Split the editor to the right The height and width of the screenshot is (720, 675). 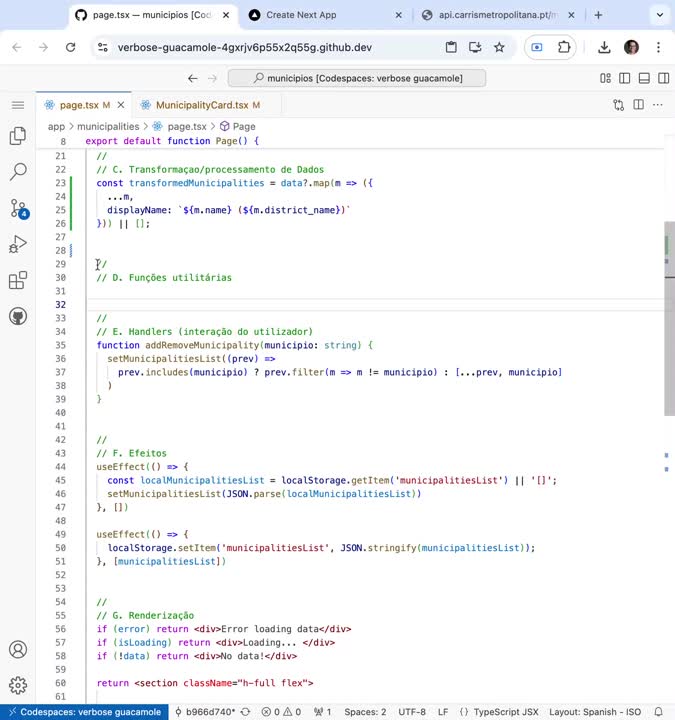point(638,105)
